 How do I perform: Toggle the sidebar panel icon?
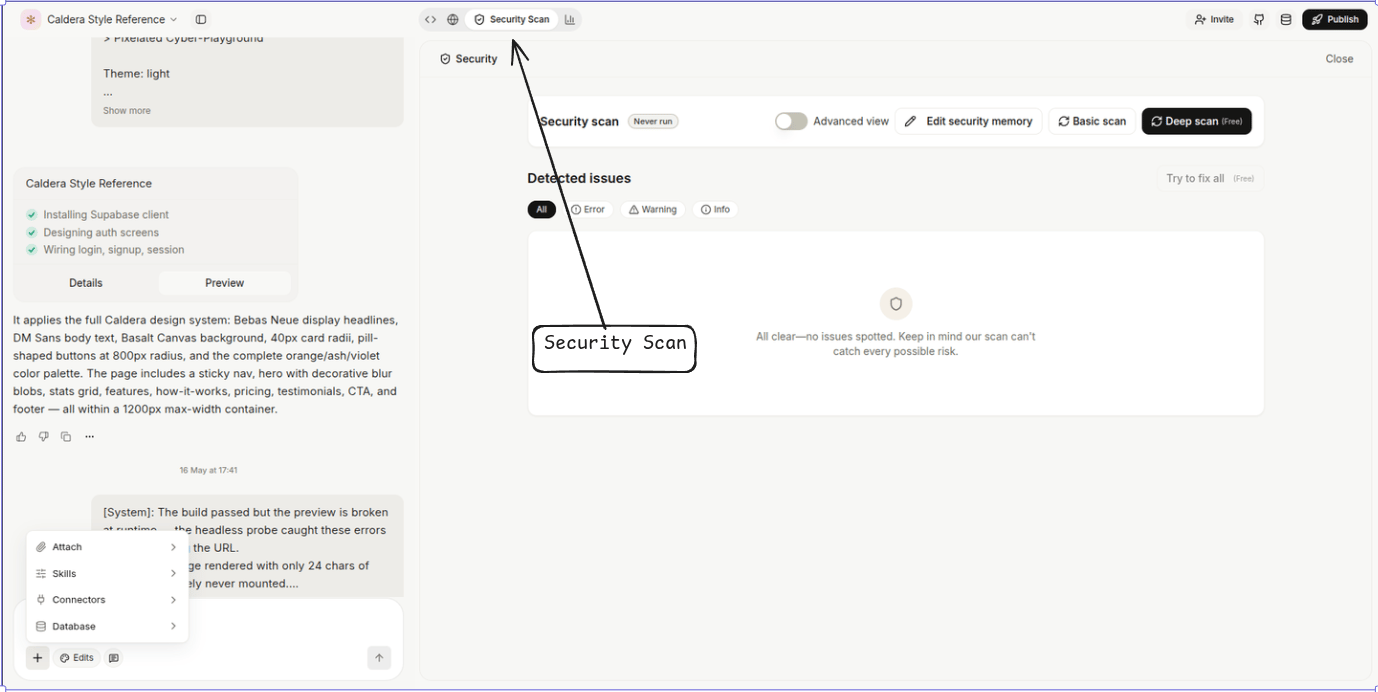tap(201, 19)
